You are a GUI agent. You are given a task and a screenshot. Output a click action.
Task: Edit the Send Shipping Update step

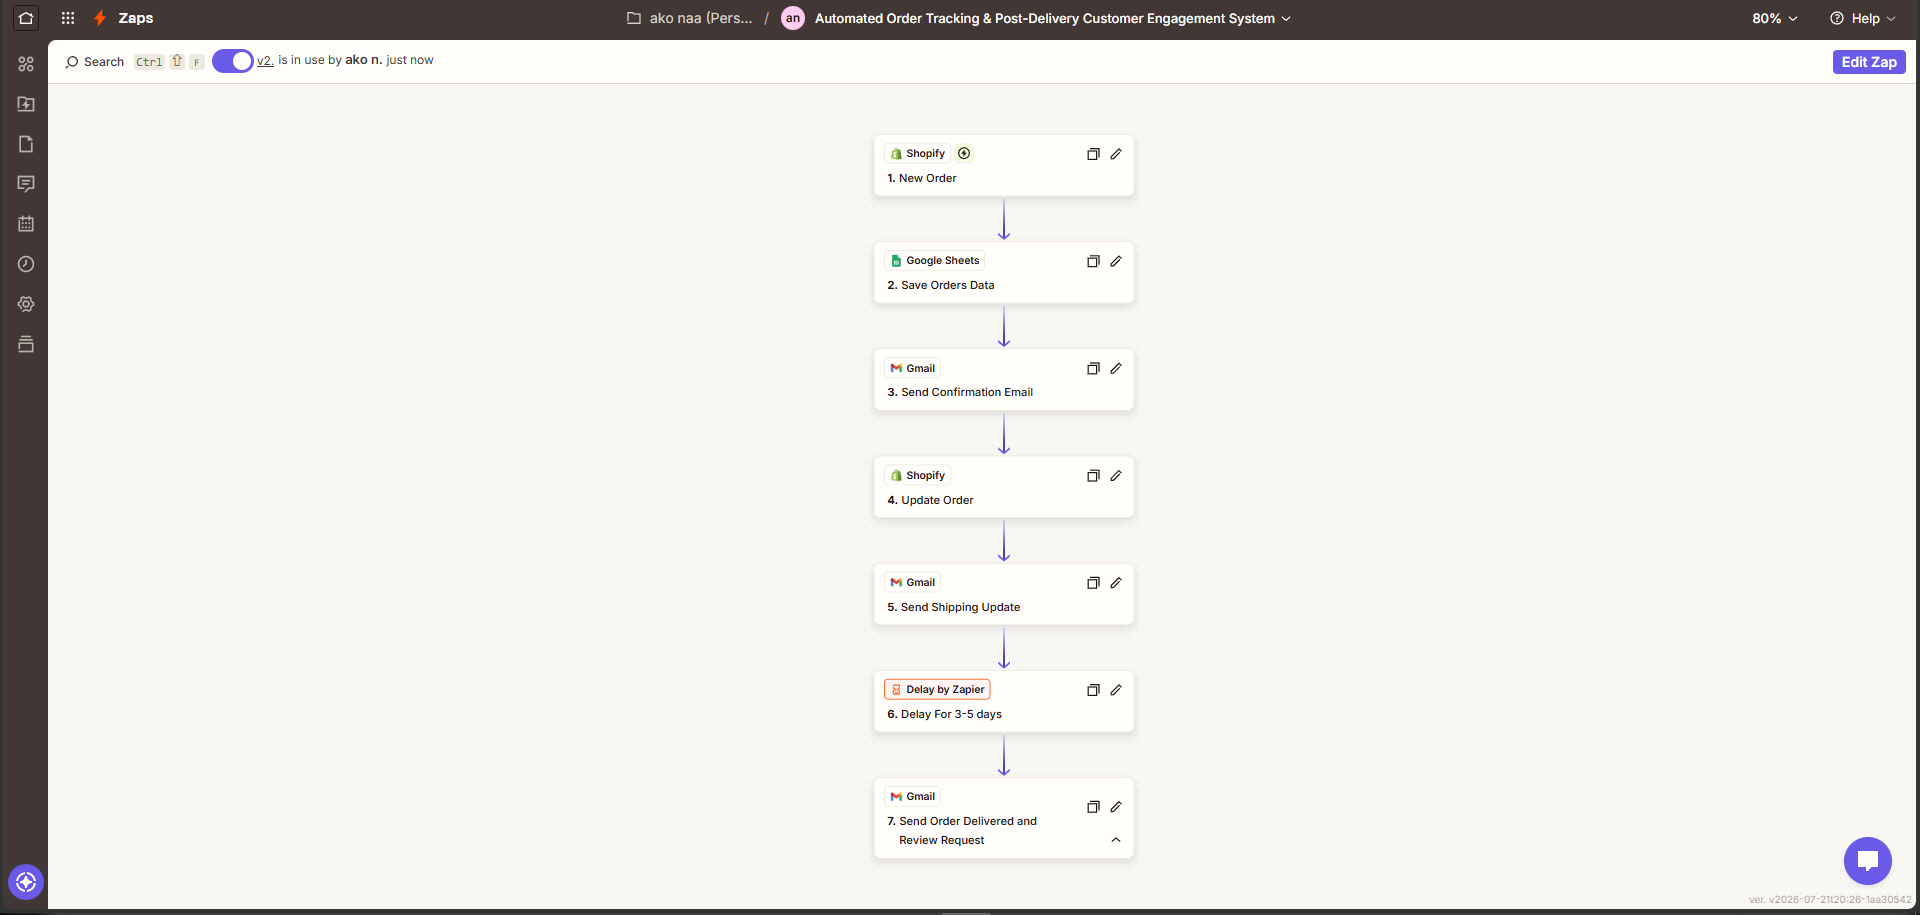[x=1116, y=583]
